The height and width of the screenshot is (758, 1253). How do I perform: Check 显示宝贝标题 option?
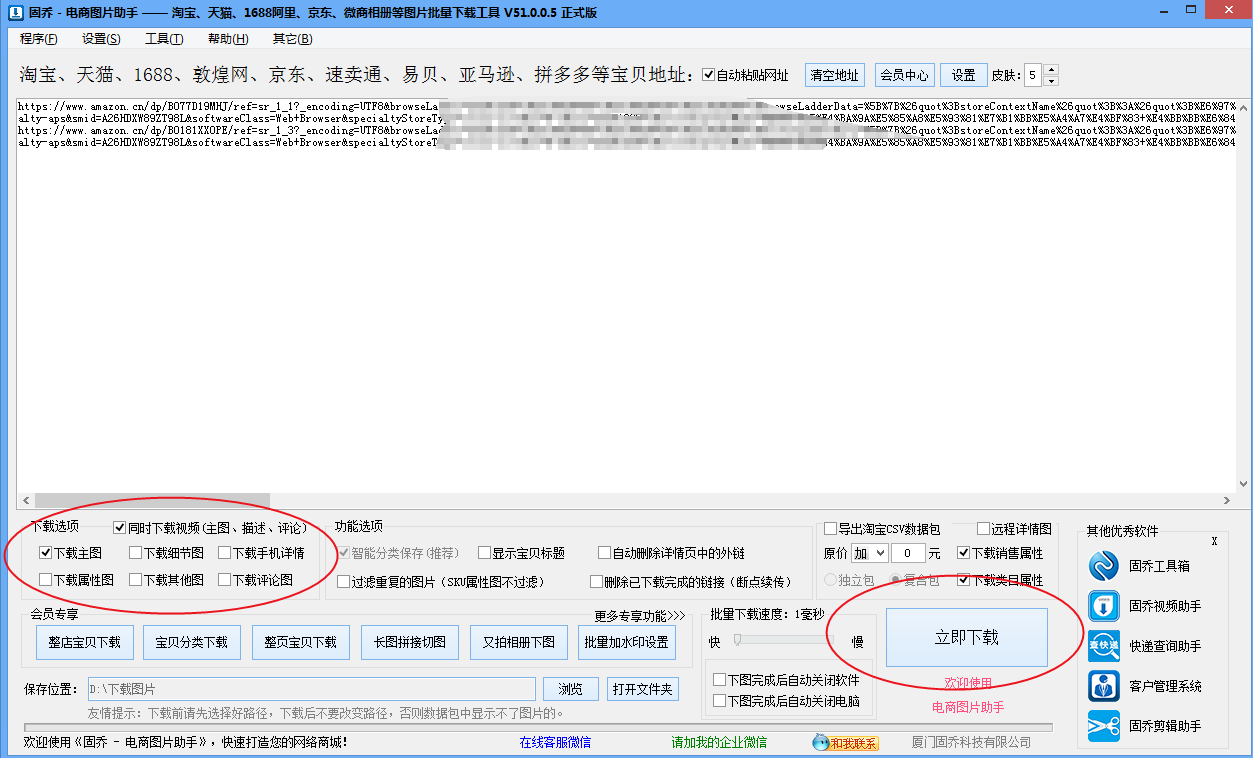pyautogui.click(x=484, y=553)
